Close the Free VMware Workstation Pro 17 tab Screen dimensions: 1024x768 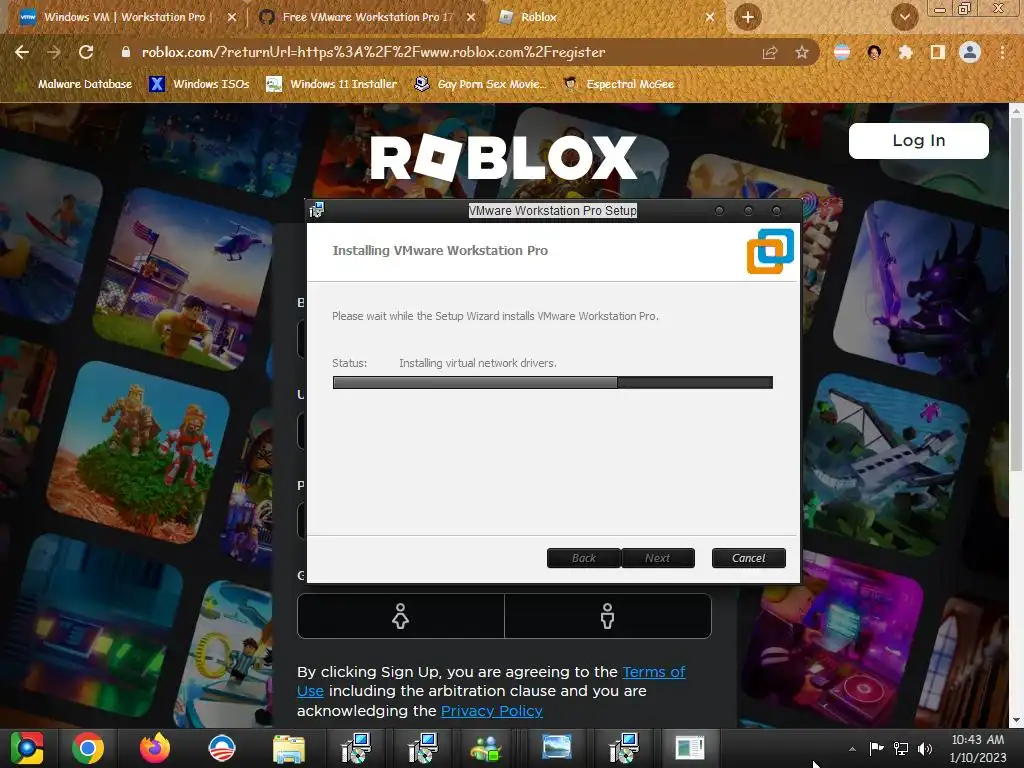coord(471,17)
